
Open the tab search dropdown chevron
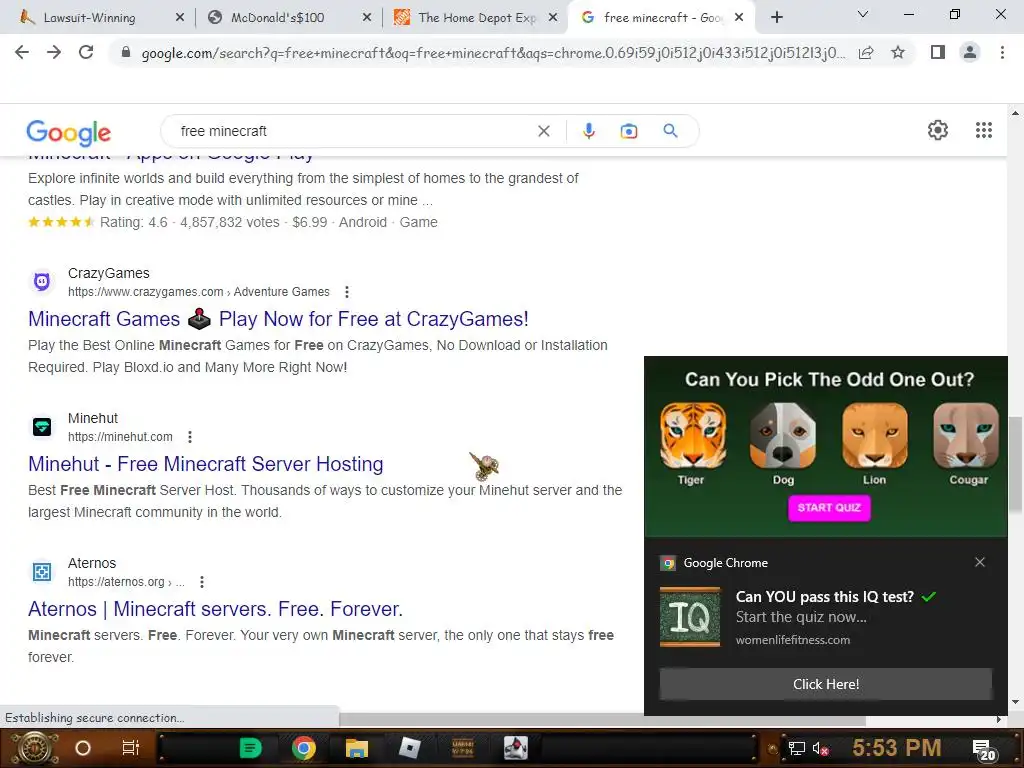(x=863, y=14)
